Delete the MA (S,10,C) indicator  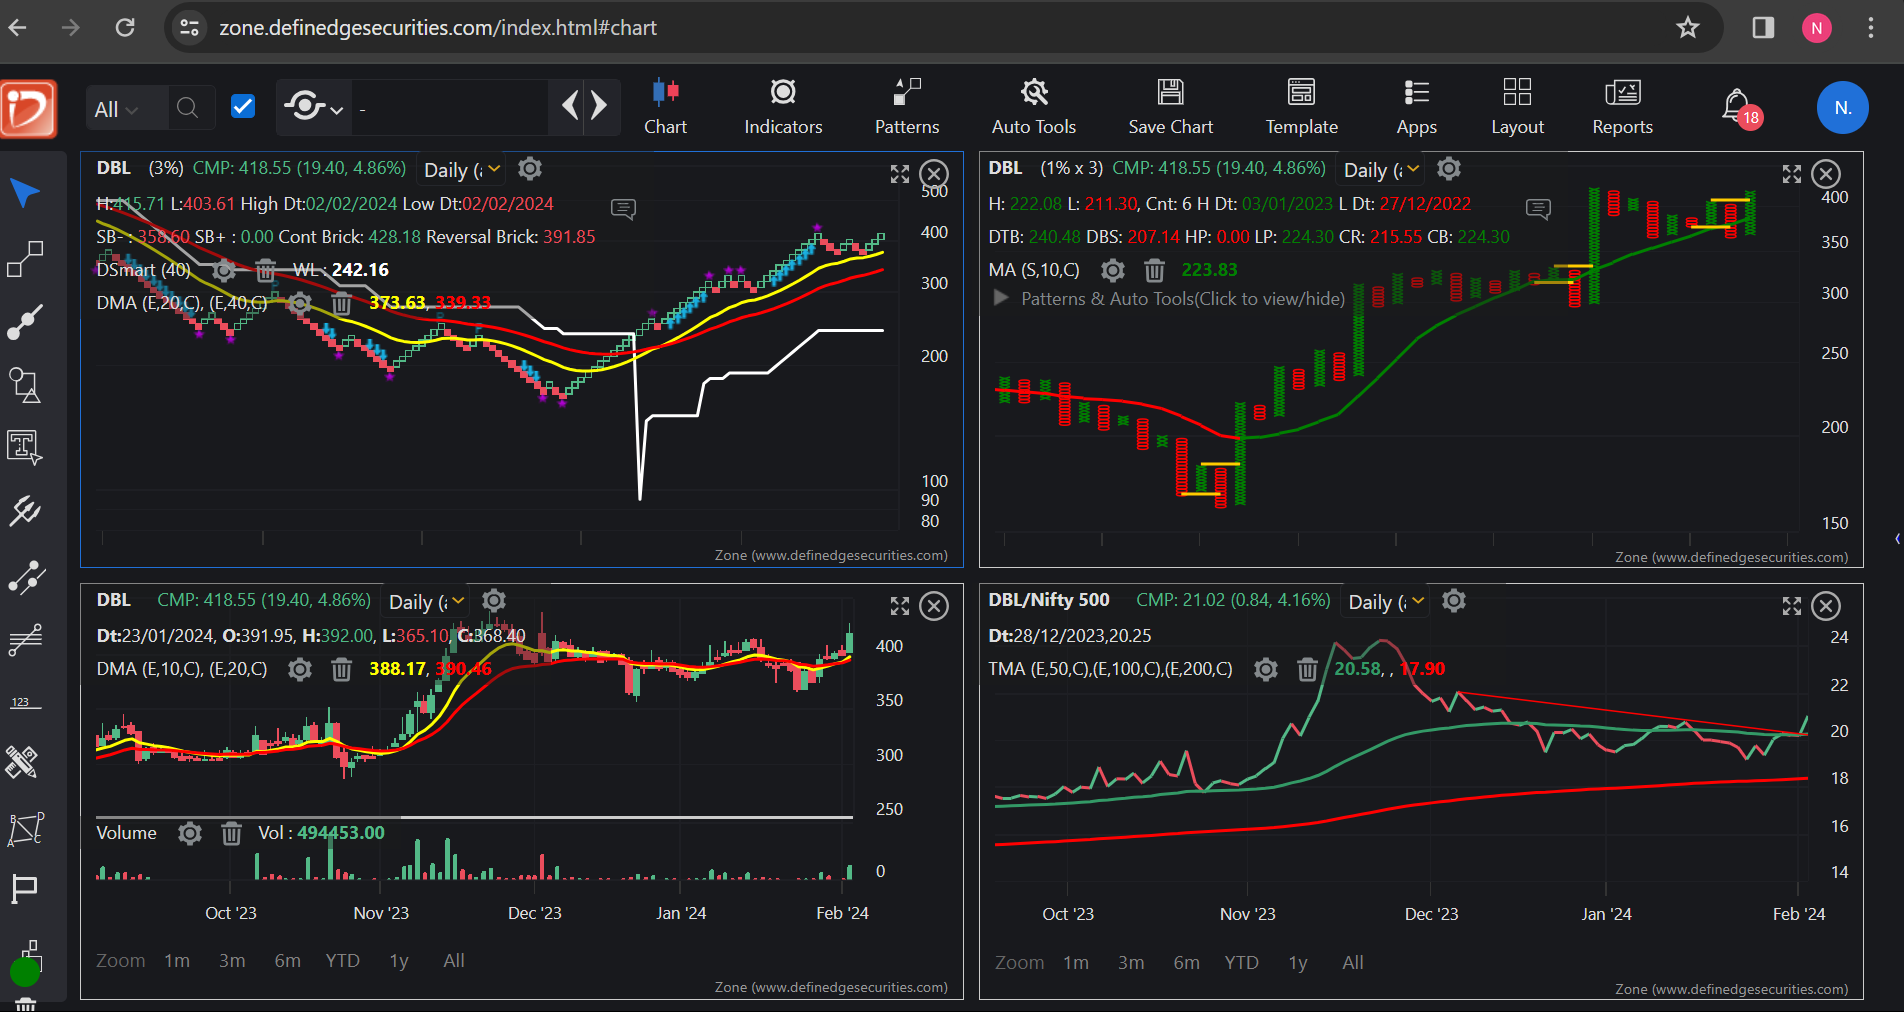(x=1154, y=270)
